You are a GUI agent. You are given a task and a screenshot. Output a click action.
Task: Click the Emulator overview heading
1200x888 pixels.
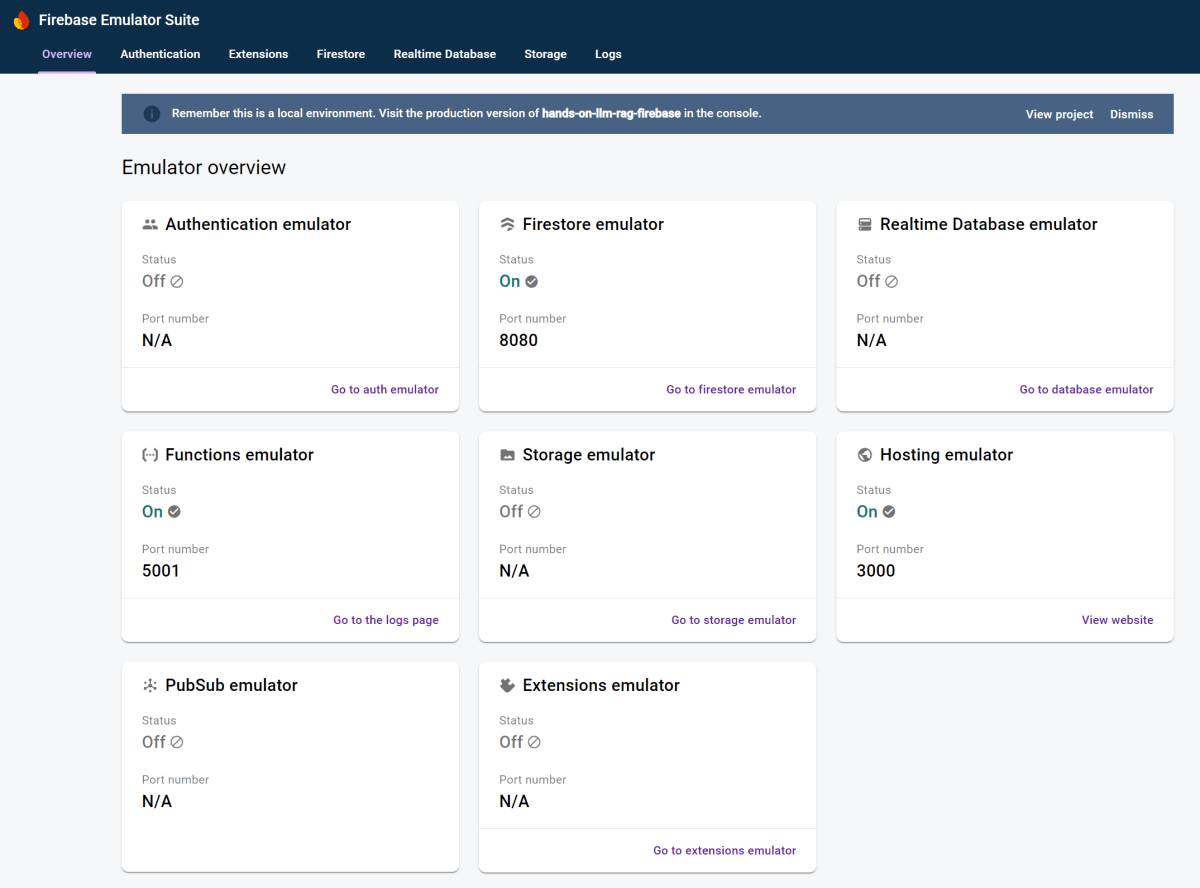(x=204, y=168)
